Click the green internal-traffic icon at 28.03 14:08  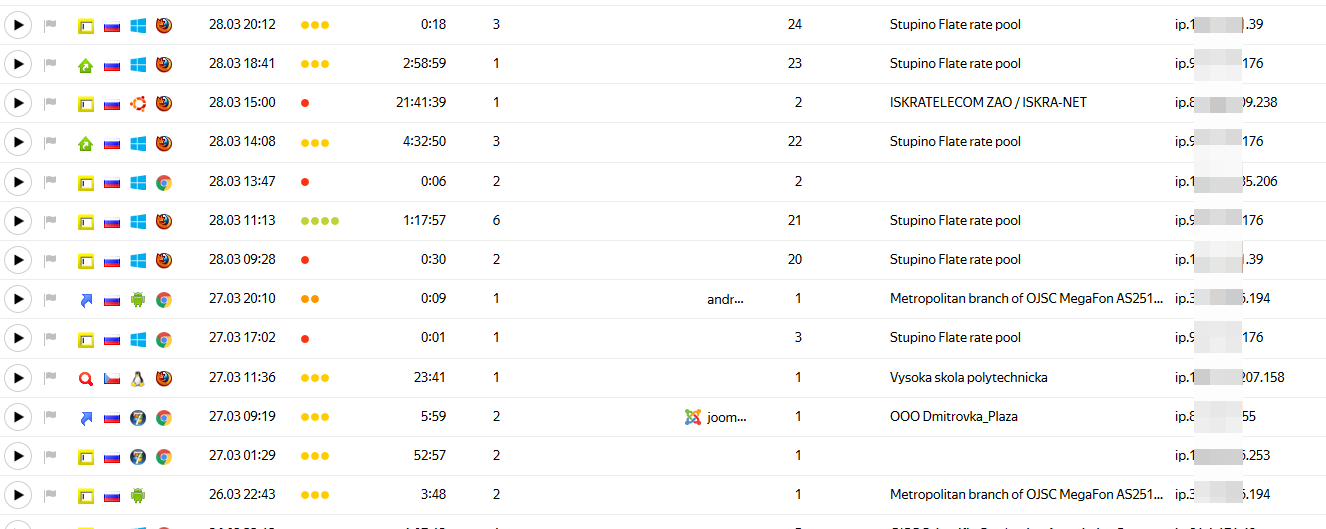[x=86, y=143]
